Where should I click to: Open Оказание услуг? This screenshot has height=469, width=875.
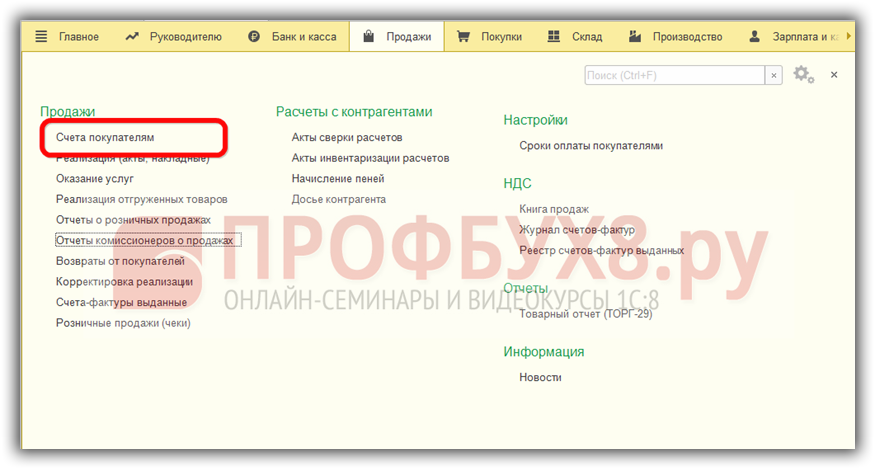tap(95, 178)
